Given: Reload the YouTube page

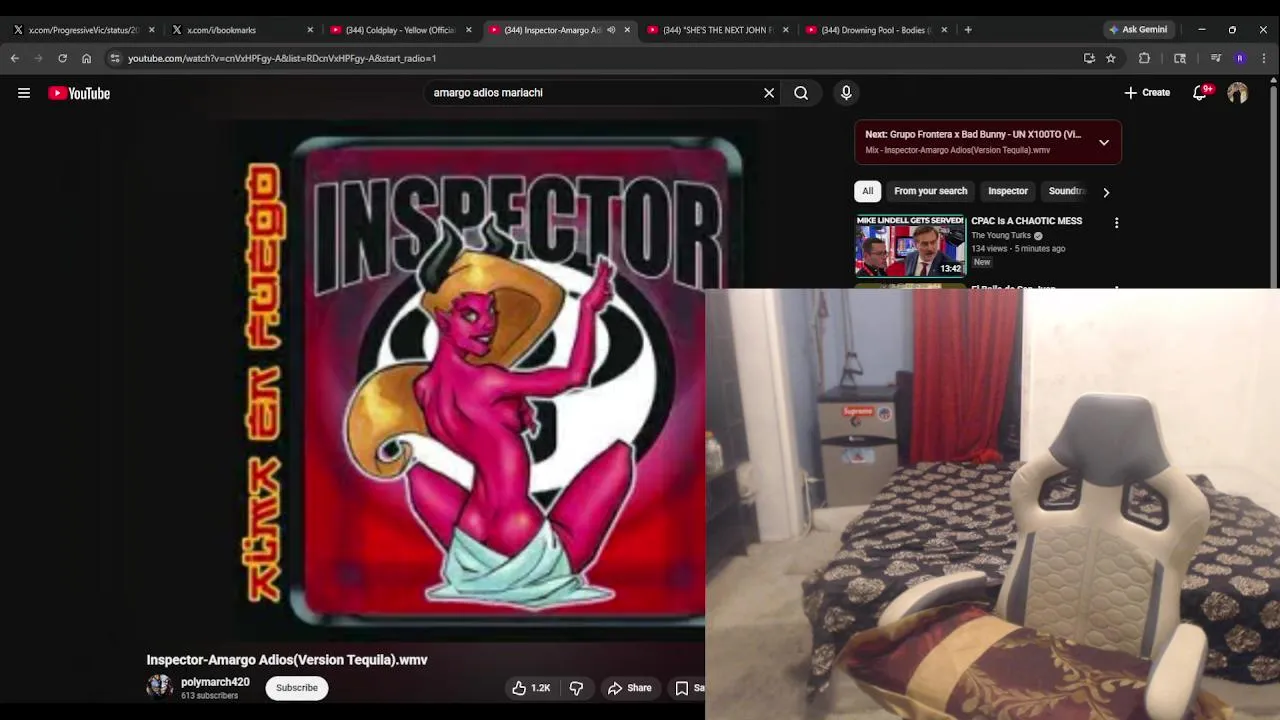Looking at the screenshot, I should (x=62, y=58).
